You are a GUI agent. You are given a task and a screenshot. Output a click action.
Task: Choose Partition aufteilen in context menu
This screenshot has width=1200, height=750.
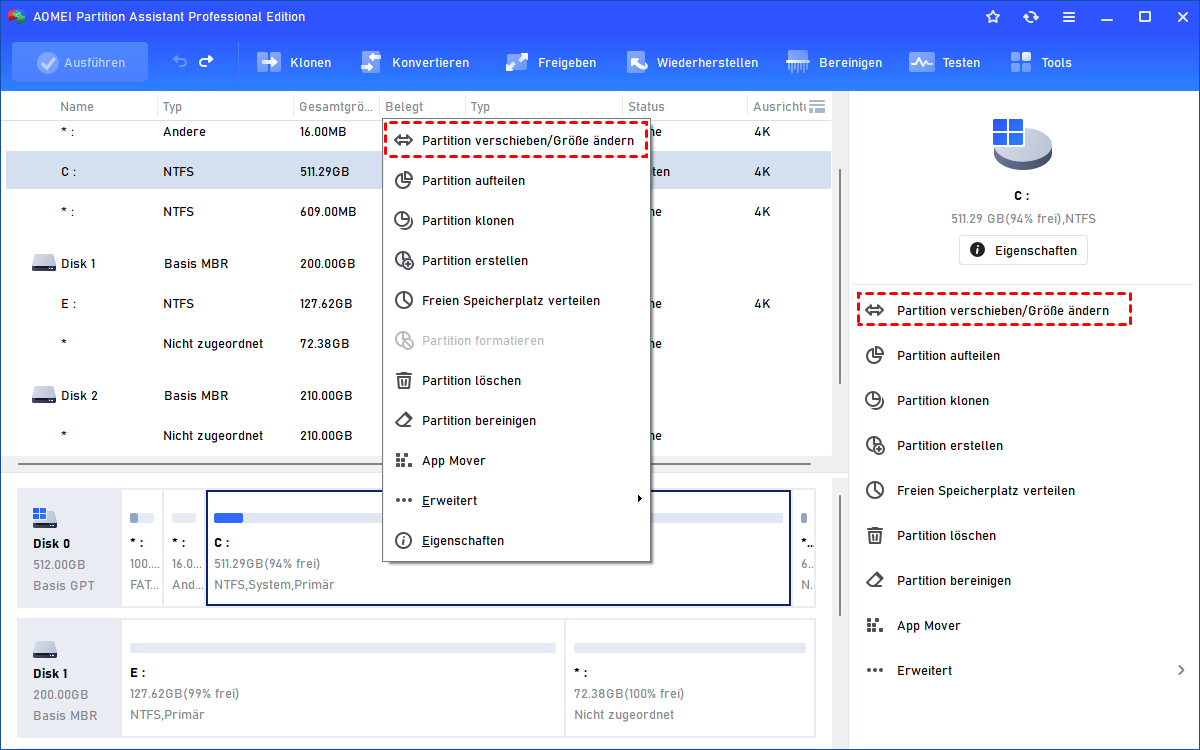(516, 181)
